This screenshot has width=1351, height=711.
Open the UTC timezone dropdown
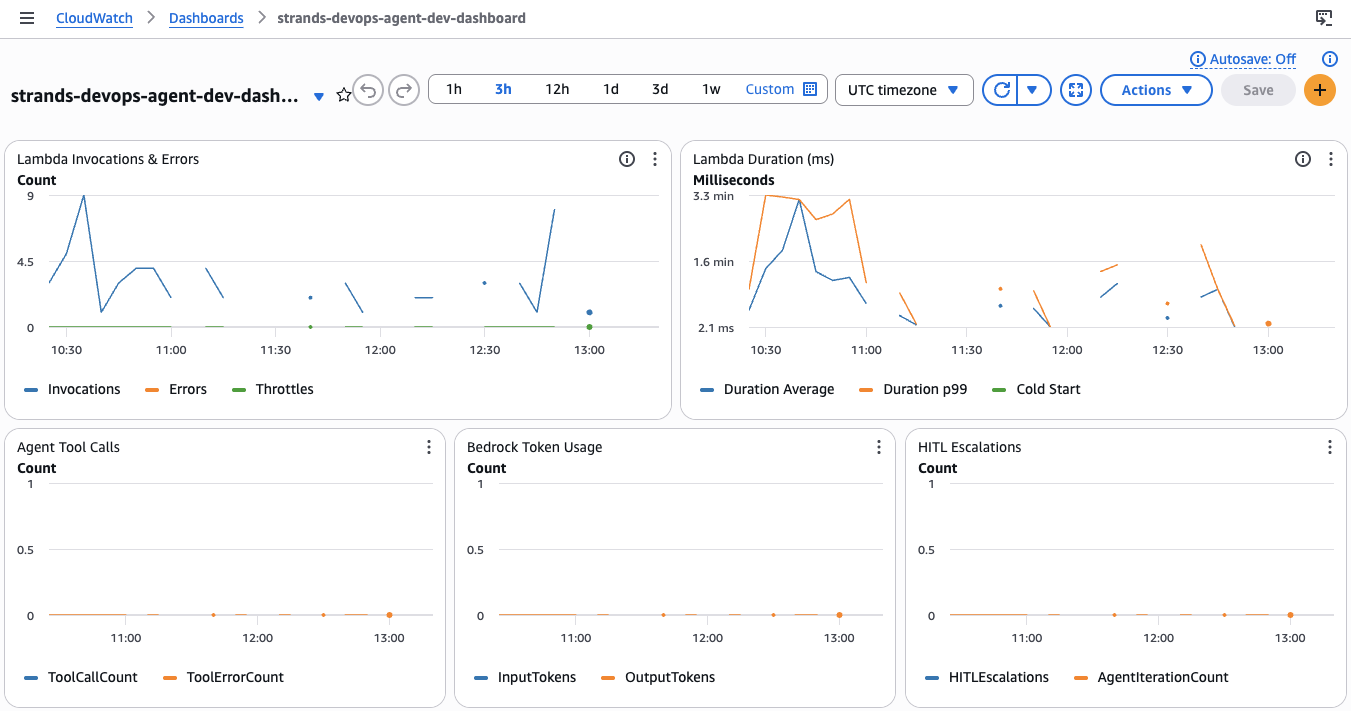(904, 90)
